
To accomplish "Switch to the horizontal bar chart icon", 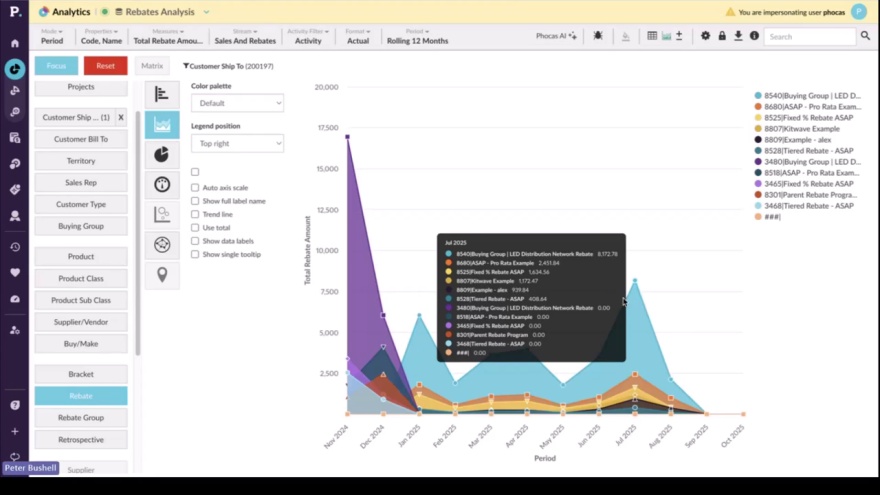I will (x=162, y=95).
